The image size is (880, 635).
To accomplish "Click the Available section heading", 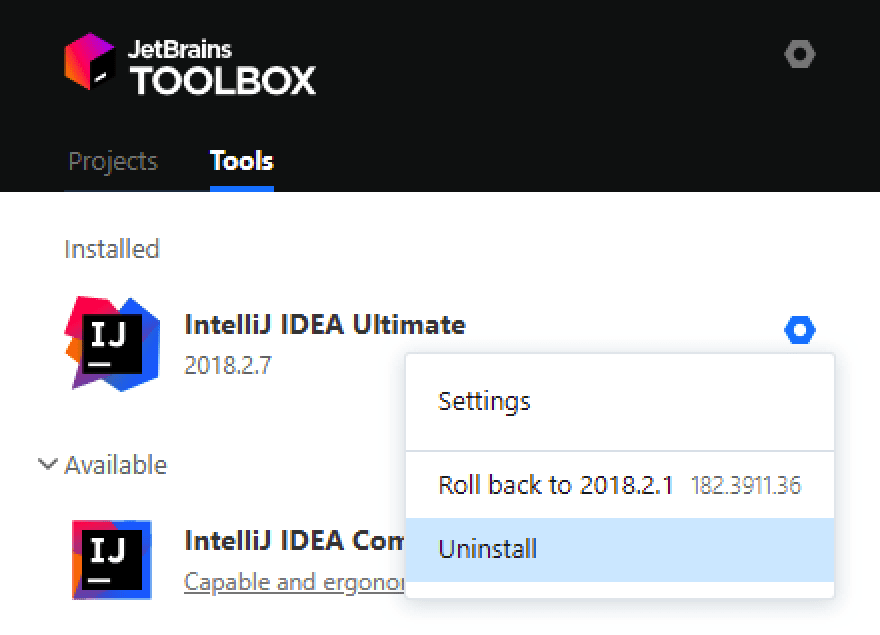I will pos(116,465).
